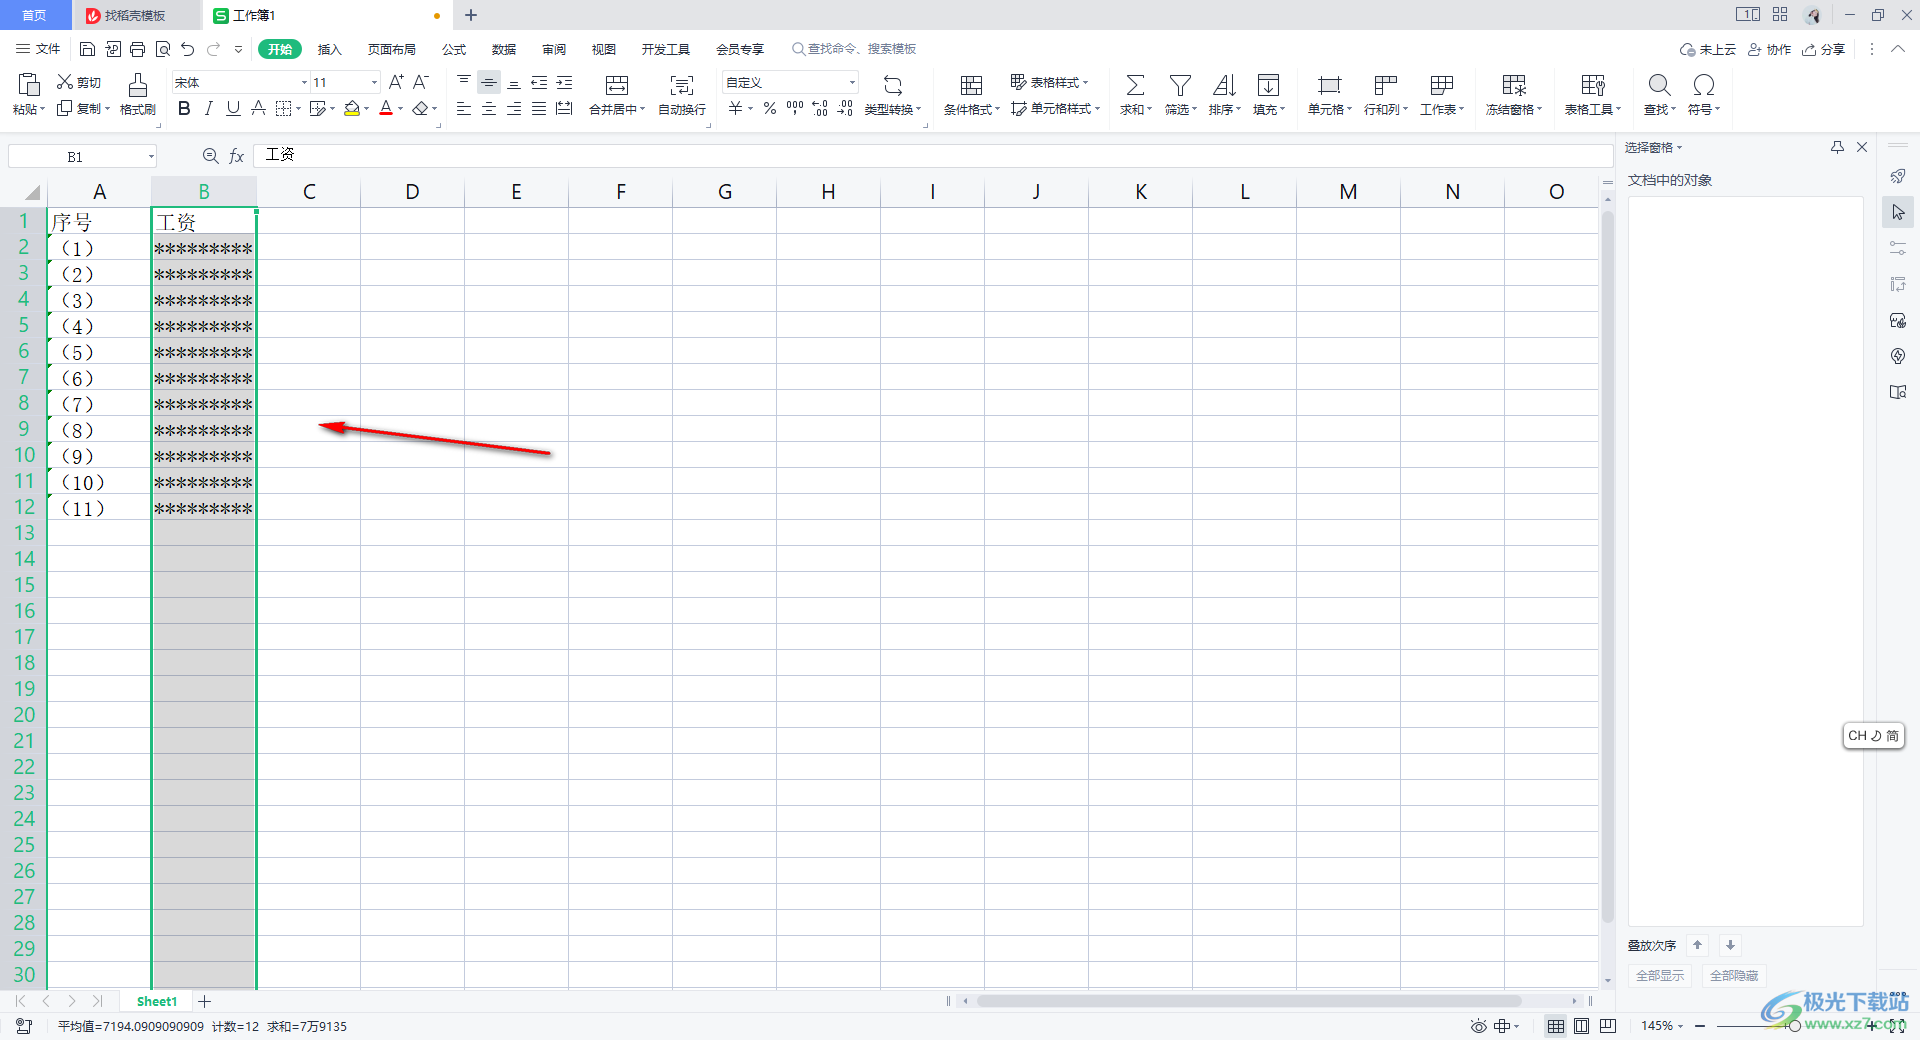Click the Freeze panes icon
Screen dimensions: 1920x1040
(x=1514, y=85)
